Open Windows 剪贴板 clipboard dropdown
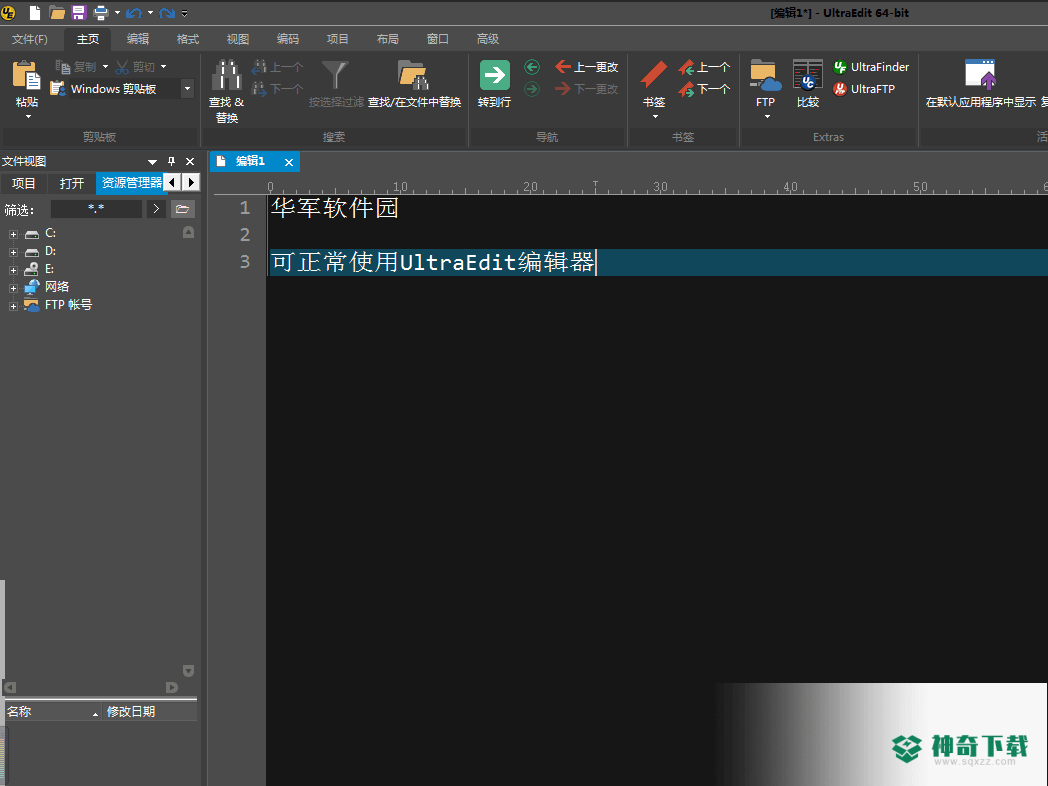The height and width of the screenshot is (786, 1048). click(x=187, y=88)
